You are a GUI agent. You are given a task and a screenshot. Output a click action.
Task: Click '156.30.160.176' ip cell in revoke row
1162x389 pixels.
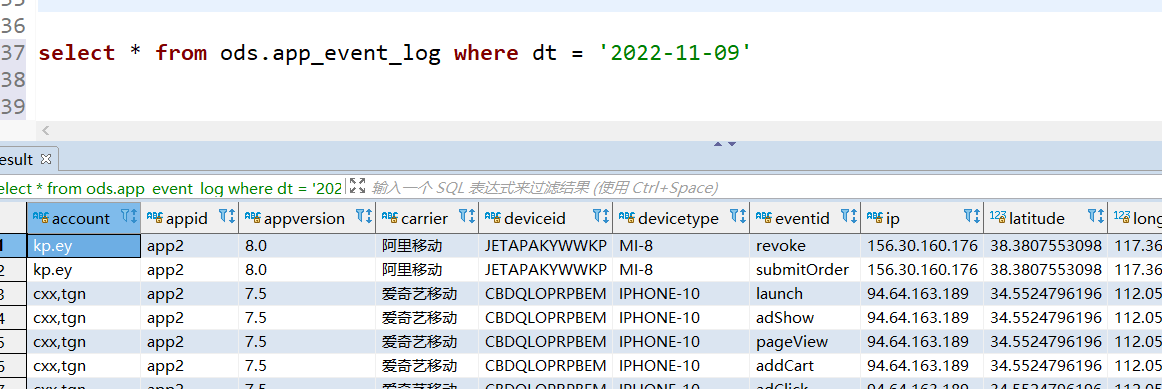pyautogui.click(x=922, y=245)
